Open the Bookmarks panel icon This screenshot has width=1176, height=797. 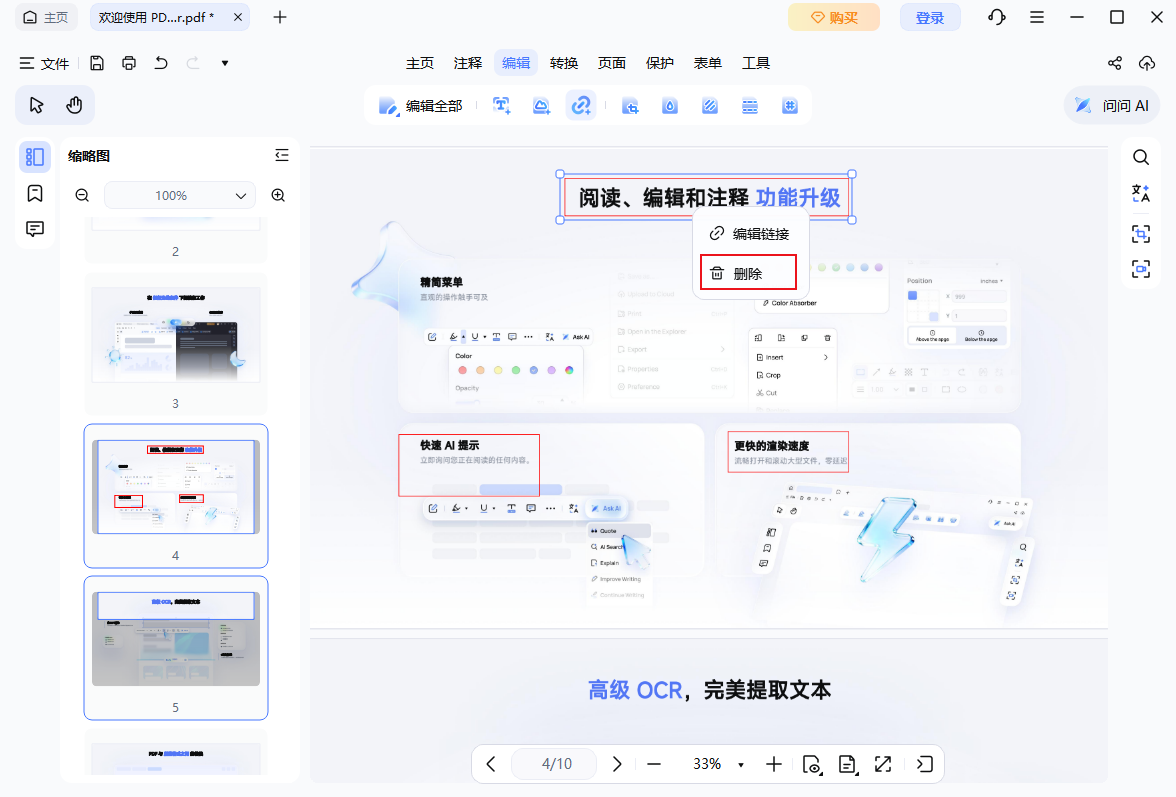point(34,193)
